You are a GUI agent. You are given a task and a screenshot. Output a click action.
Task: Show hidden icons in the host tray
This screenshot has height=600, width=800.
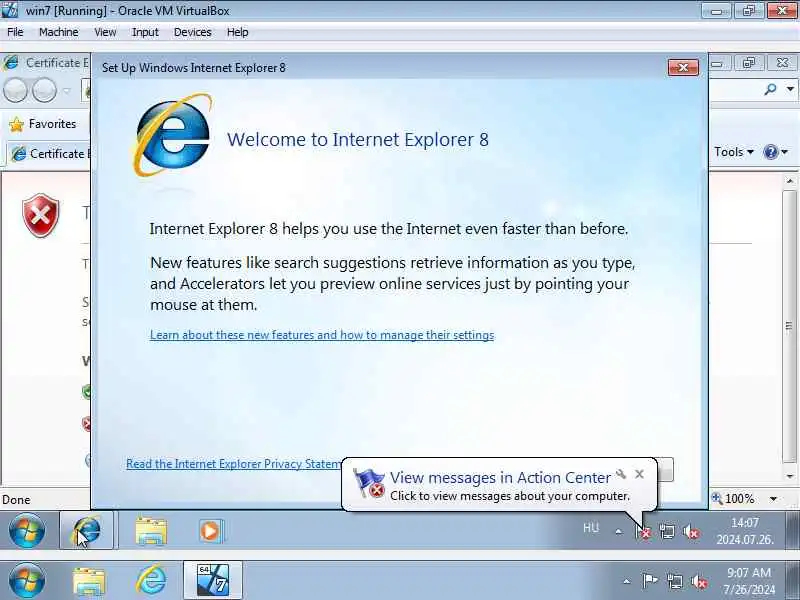click(627, 581)
